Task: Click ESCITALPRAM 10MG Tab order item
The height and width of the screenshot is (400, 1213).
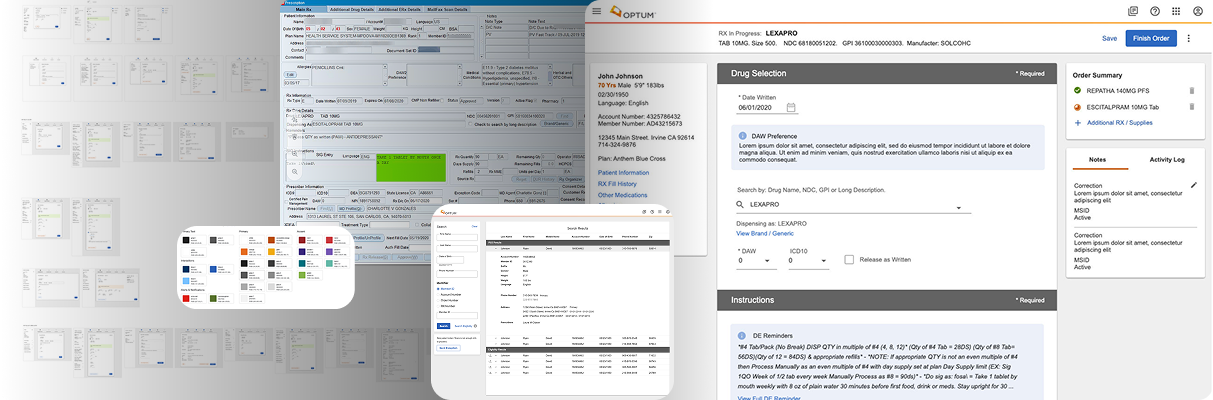Action: 1122,106
